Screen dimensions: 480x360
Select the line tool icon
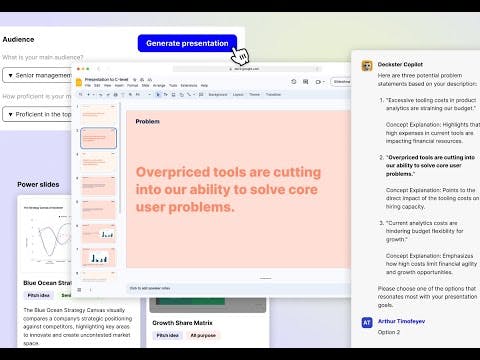click(189, 95)
